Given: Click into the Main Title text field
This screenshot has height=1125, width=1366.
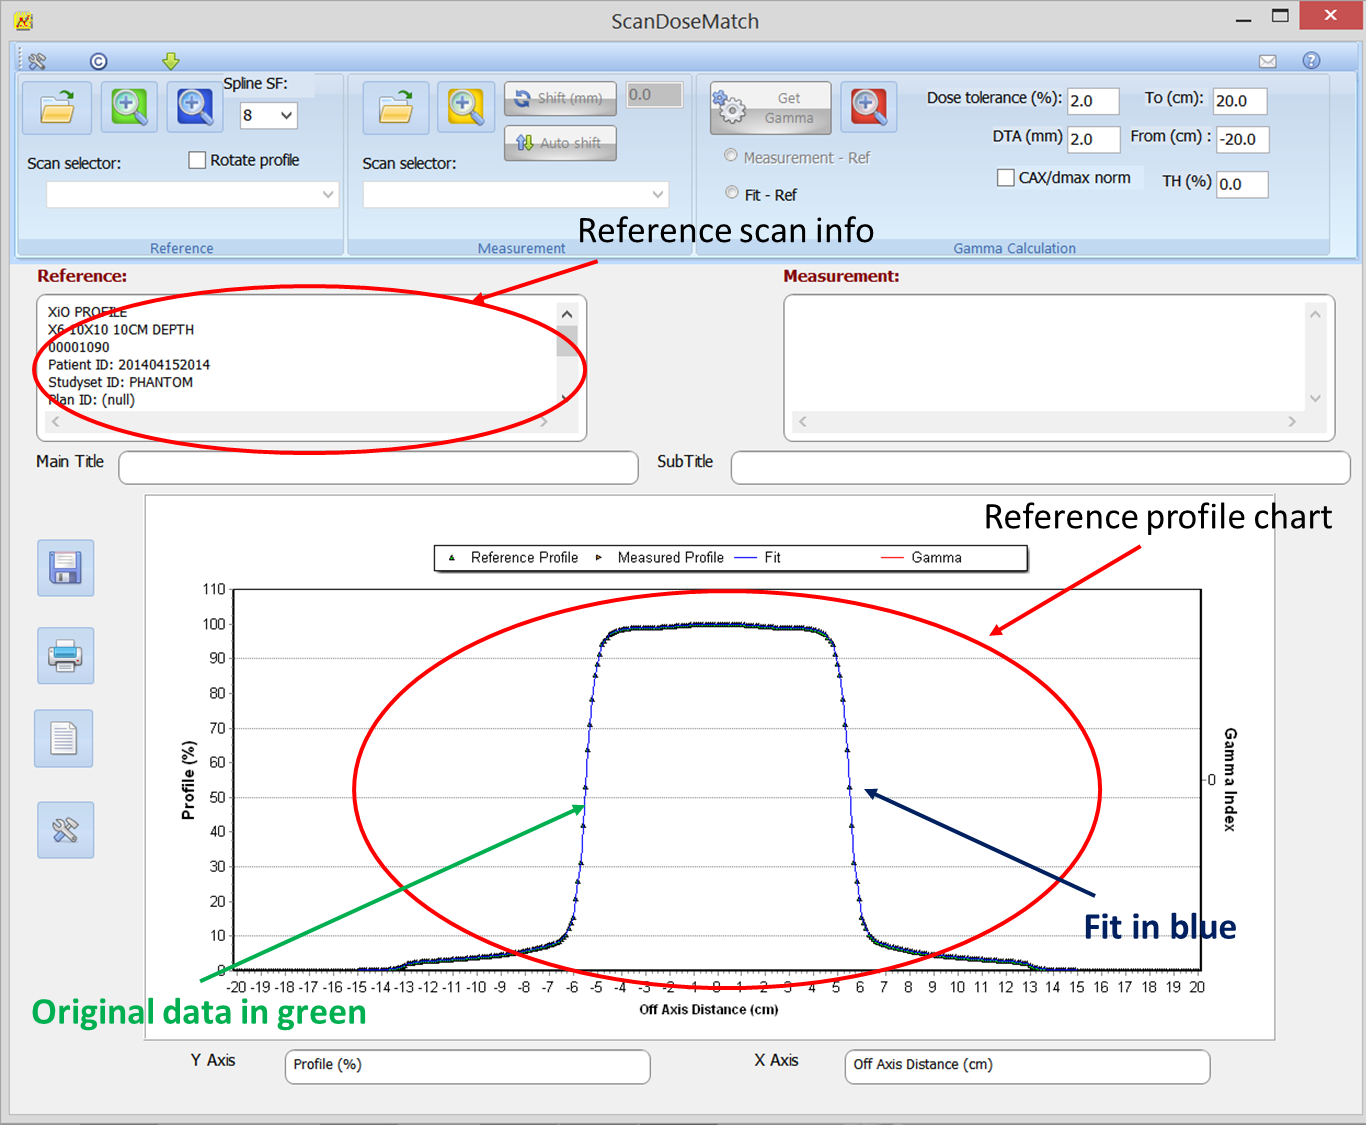Looking at the screenshot, I should (378, 468).
